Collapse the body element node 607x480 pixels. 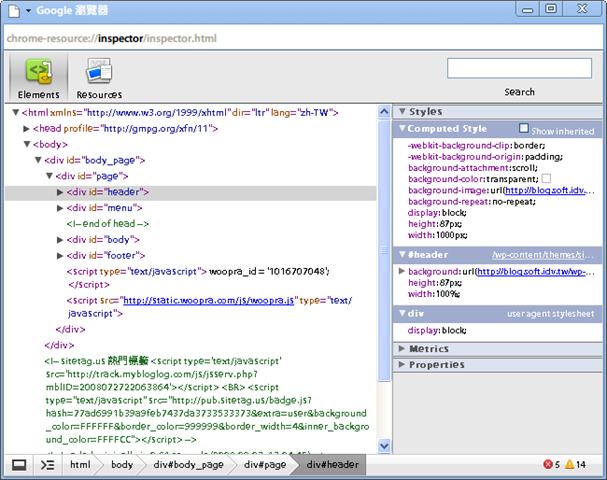pyautogui.click(x=27, y=144)
